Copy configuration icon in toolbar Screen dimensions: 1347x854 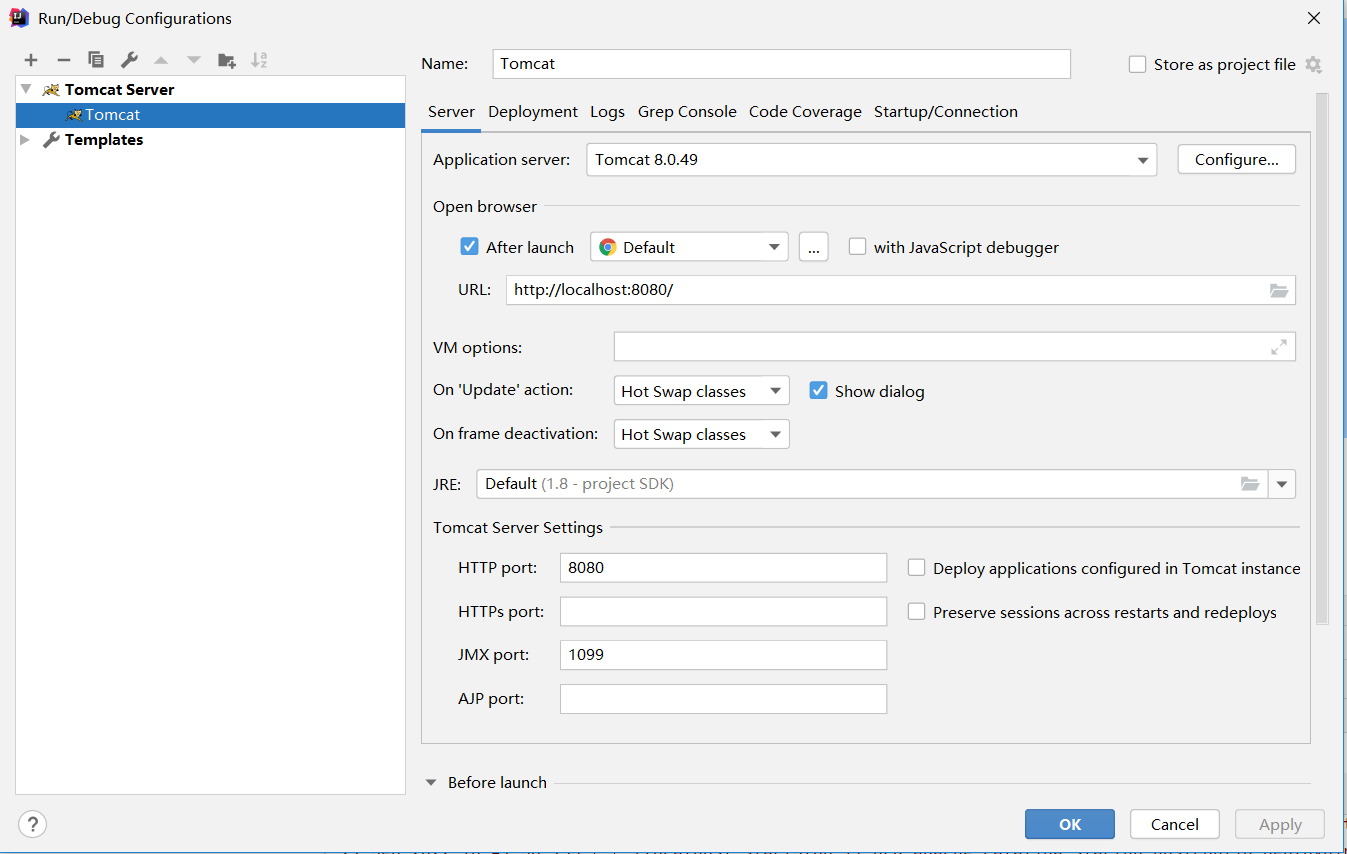tap(96, 60)
